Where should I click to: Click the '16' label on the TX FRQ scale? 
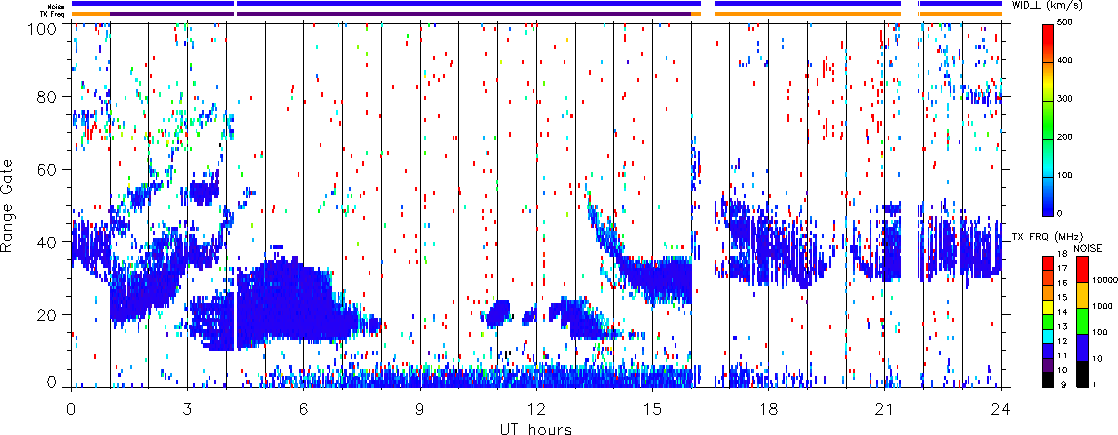click(1062, 282)
